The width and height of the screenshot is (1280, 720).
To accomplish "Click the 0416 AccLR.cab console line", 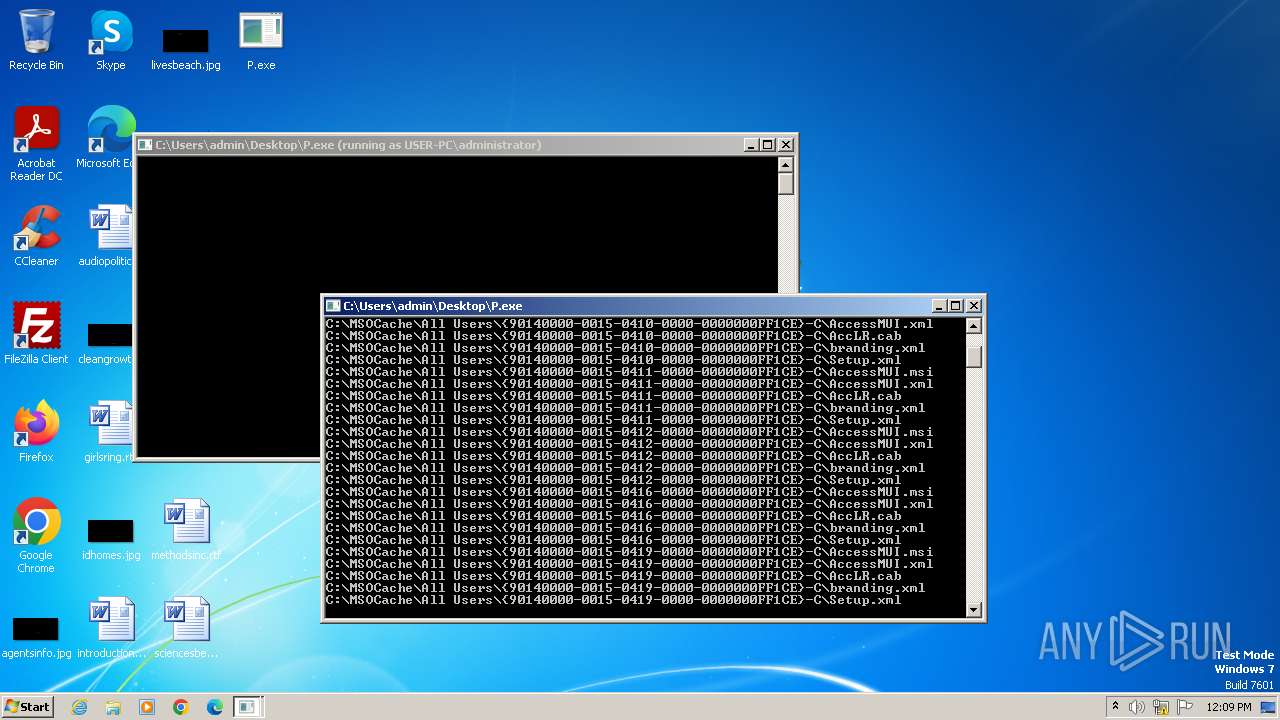I will pyautogui.click(x=613, y=516).
